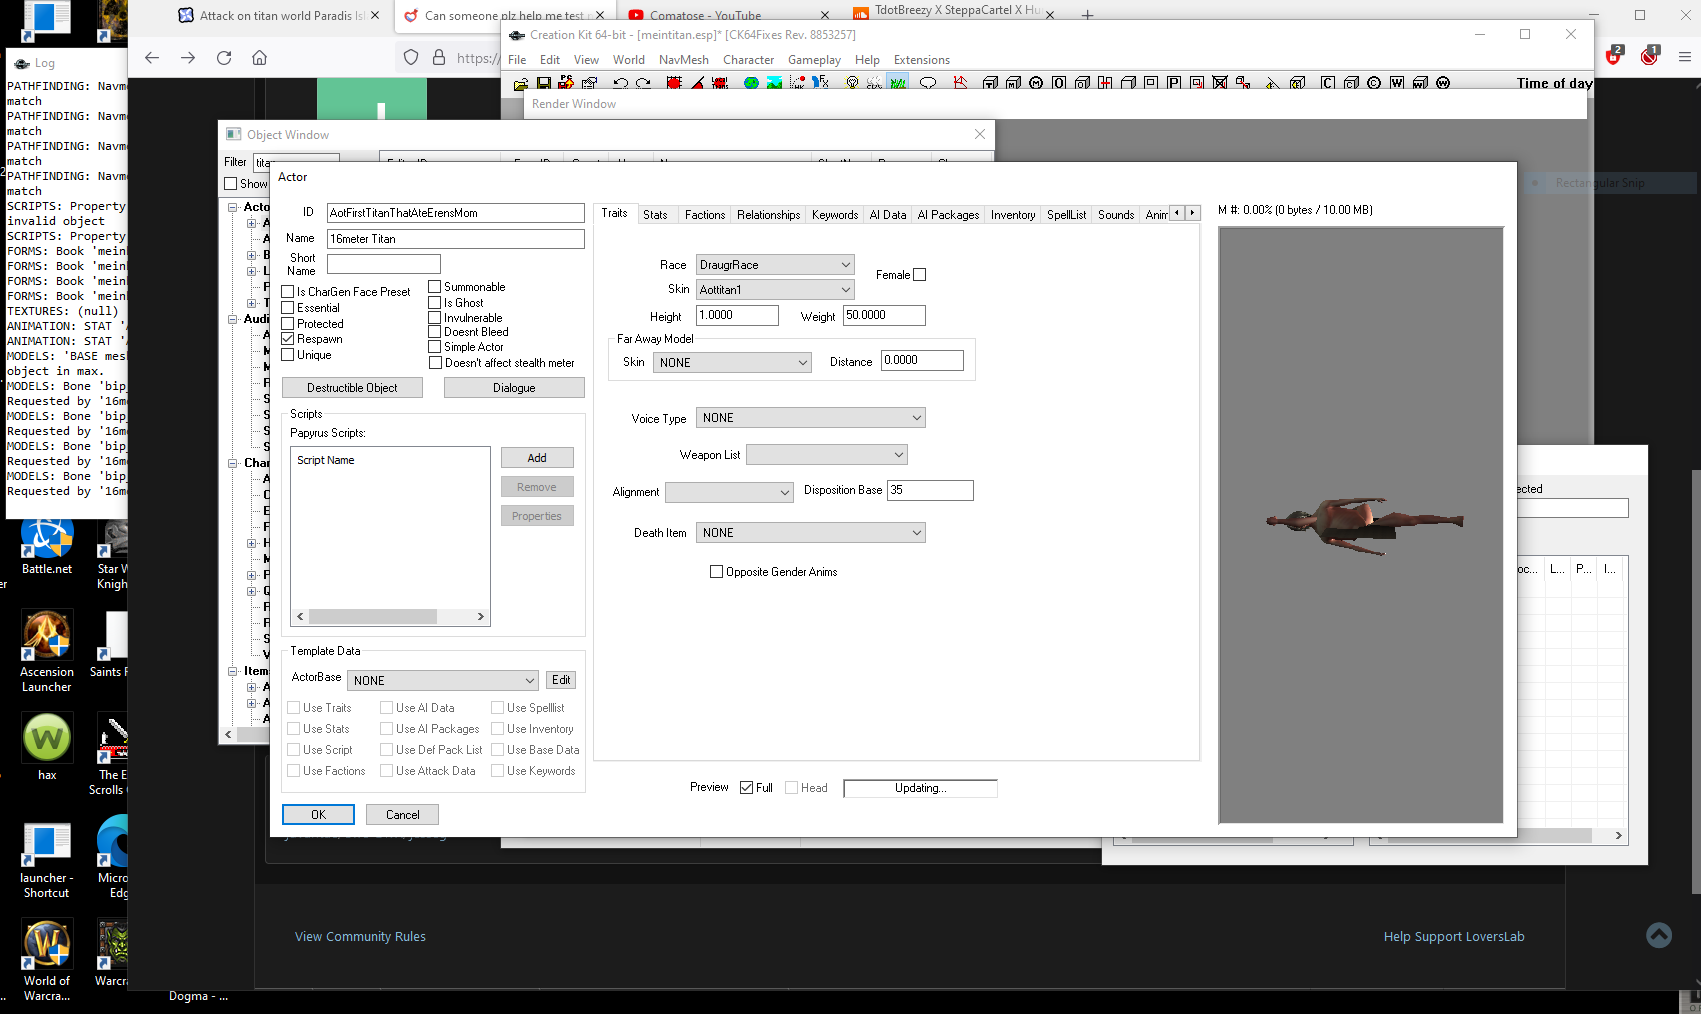Toggle the Snap to Angle icon

(697, 83)
